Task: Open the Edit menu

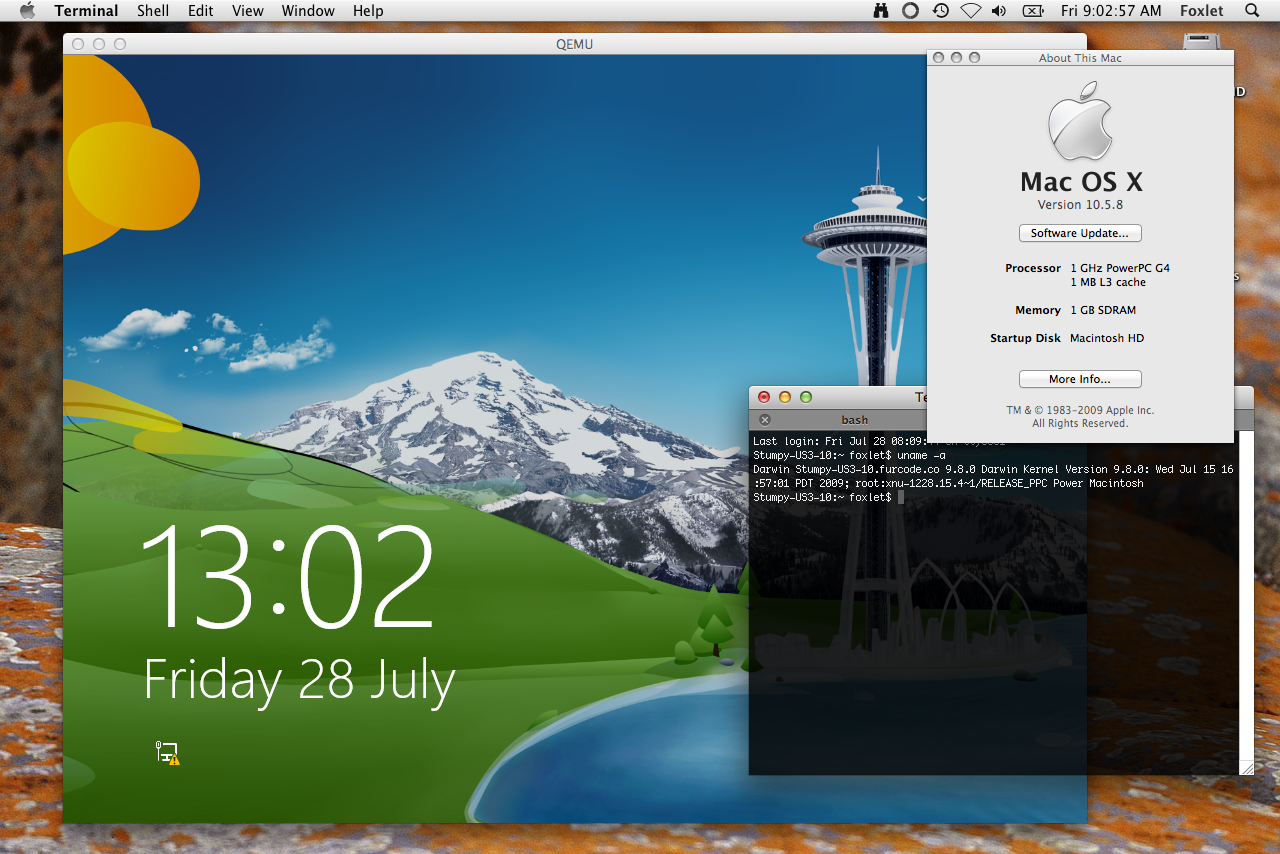Action: 201,11
